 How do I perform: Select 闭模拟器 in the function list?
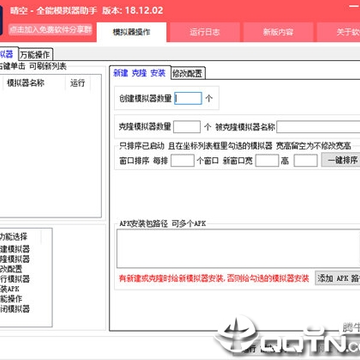coord(15,309)
